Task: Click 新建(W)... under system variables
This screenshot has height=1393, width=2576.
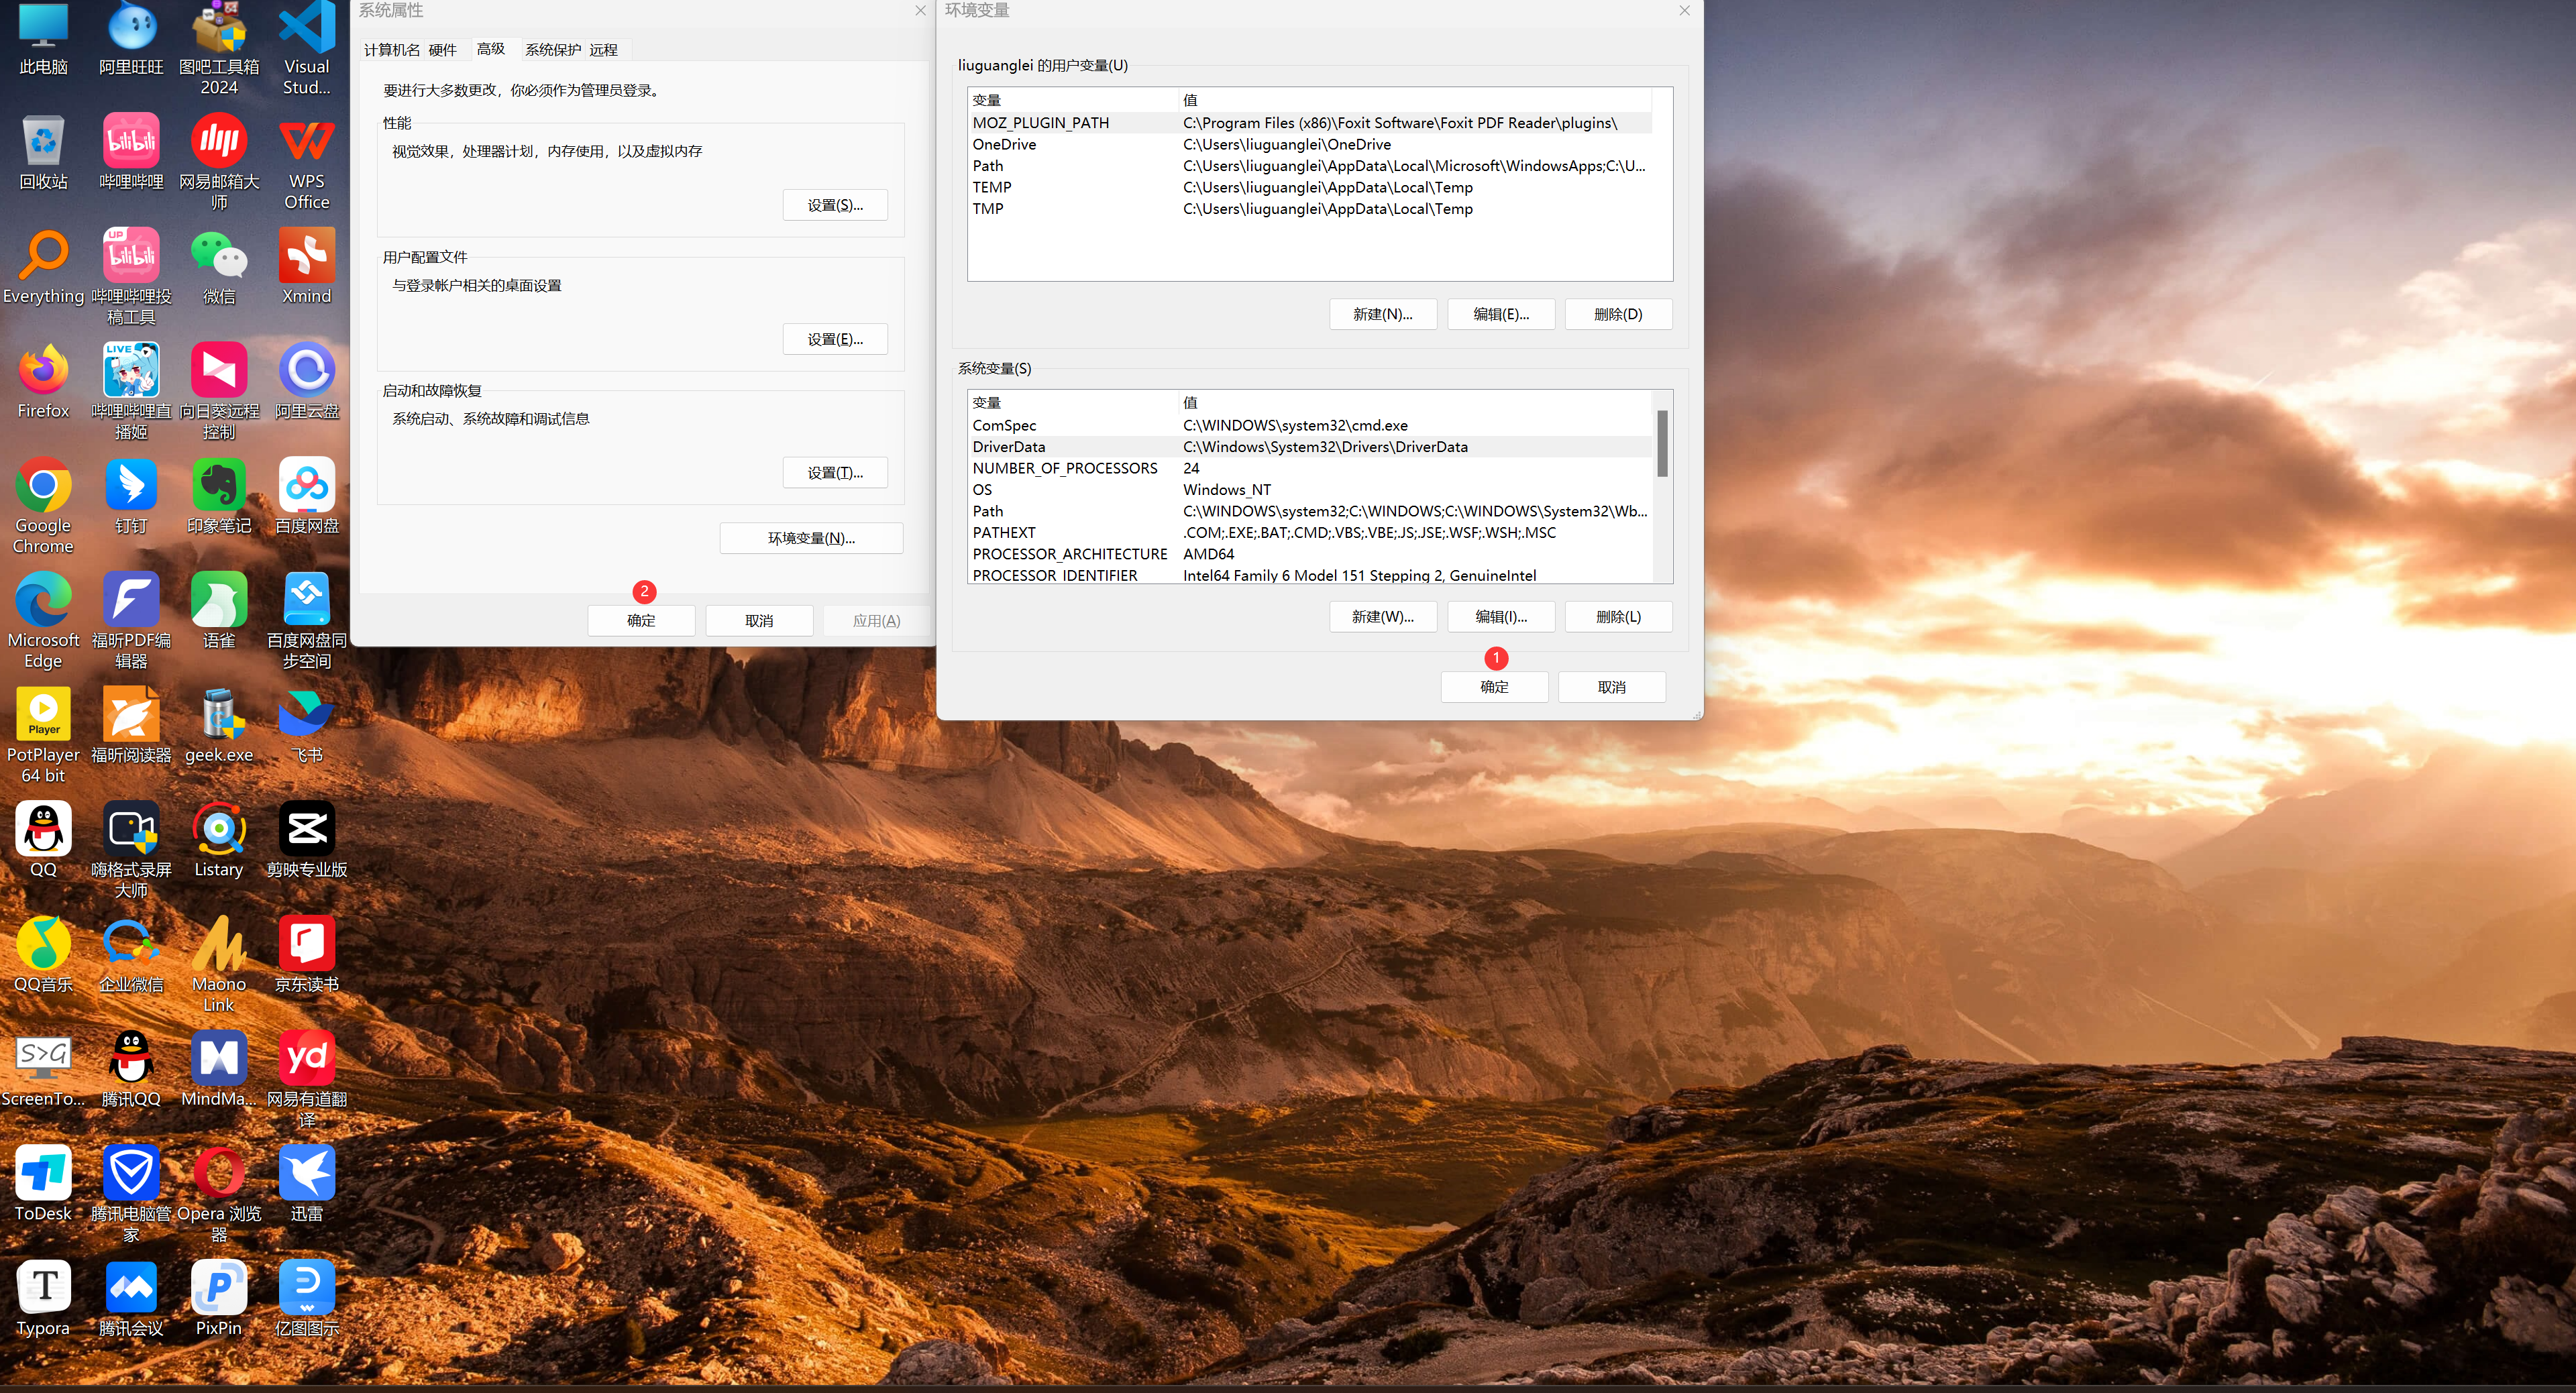Action: 1382,617
